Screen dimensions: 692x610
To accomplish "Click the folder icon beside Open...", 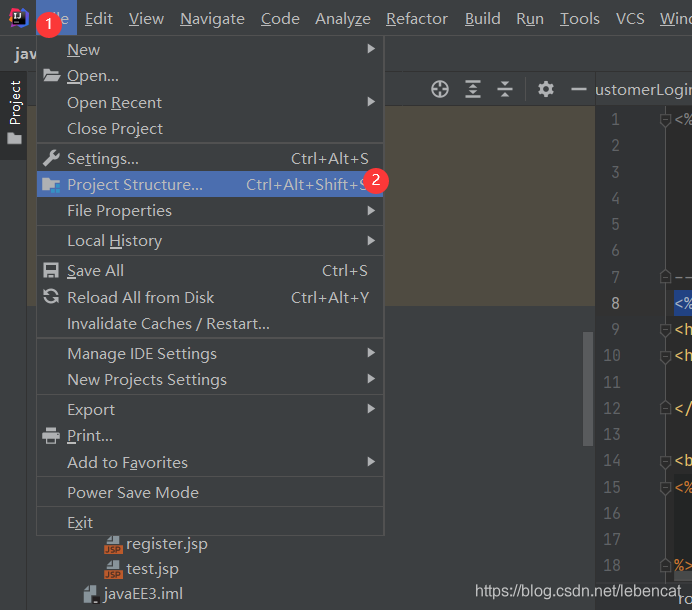I will pyautogui.click(x=51, y=76).
